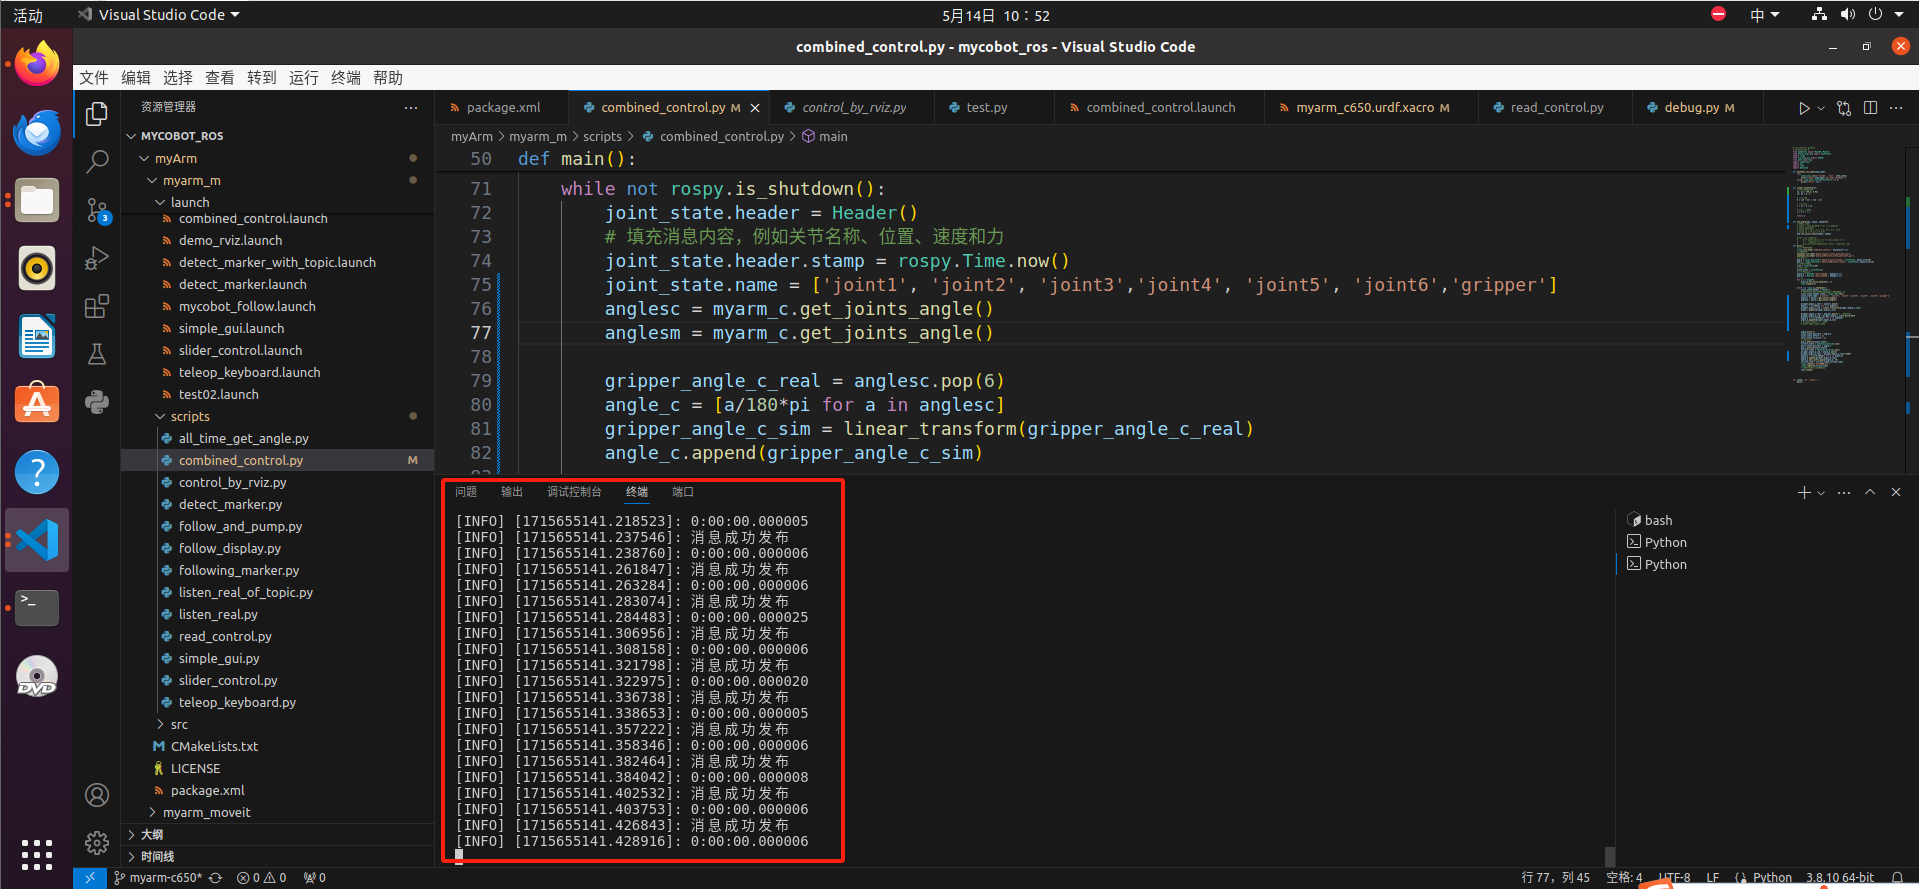Screen dimensions: 1919x889
Task: Split the editor to the right
Action: [x=1871, y=108]
